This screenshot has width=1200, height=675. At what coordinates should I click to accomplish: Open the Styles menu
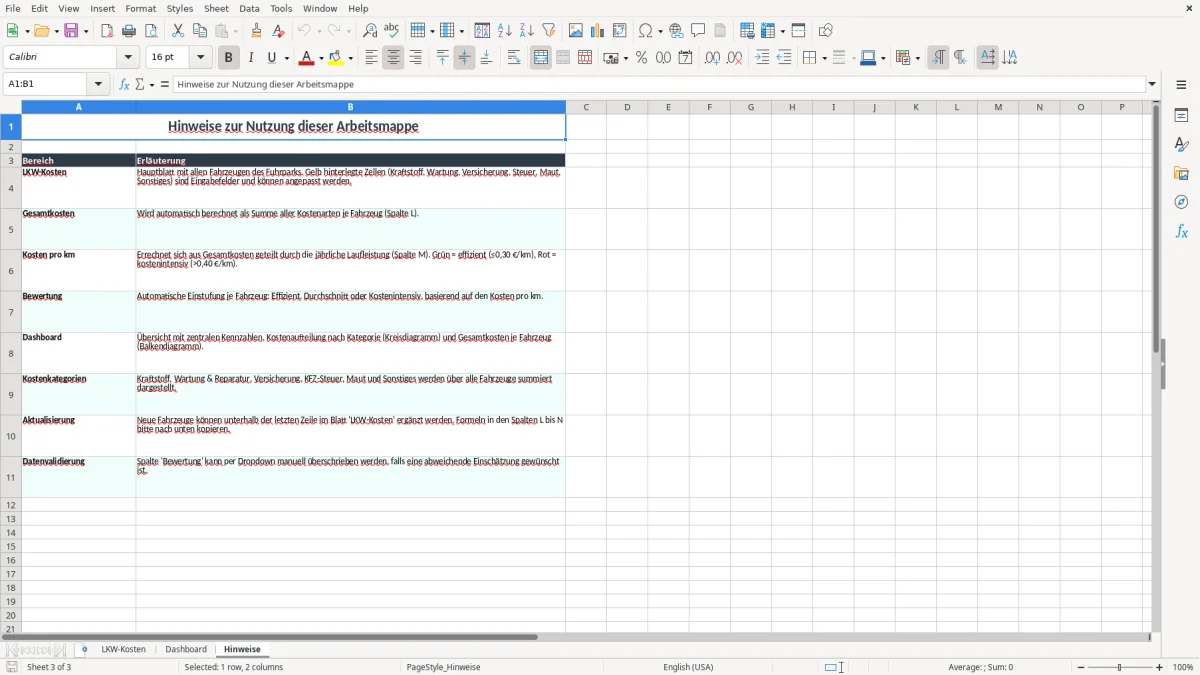click(180, 8)
